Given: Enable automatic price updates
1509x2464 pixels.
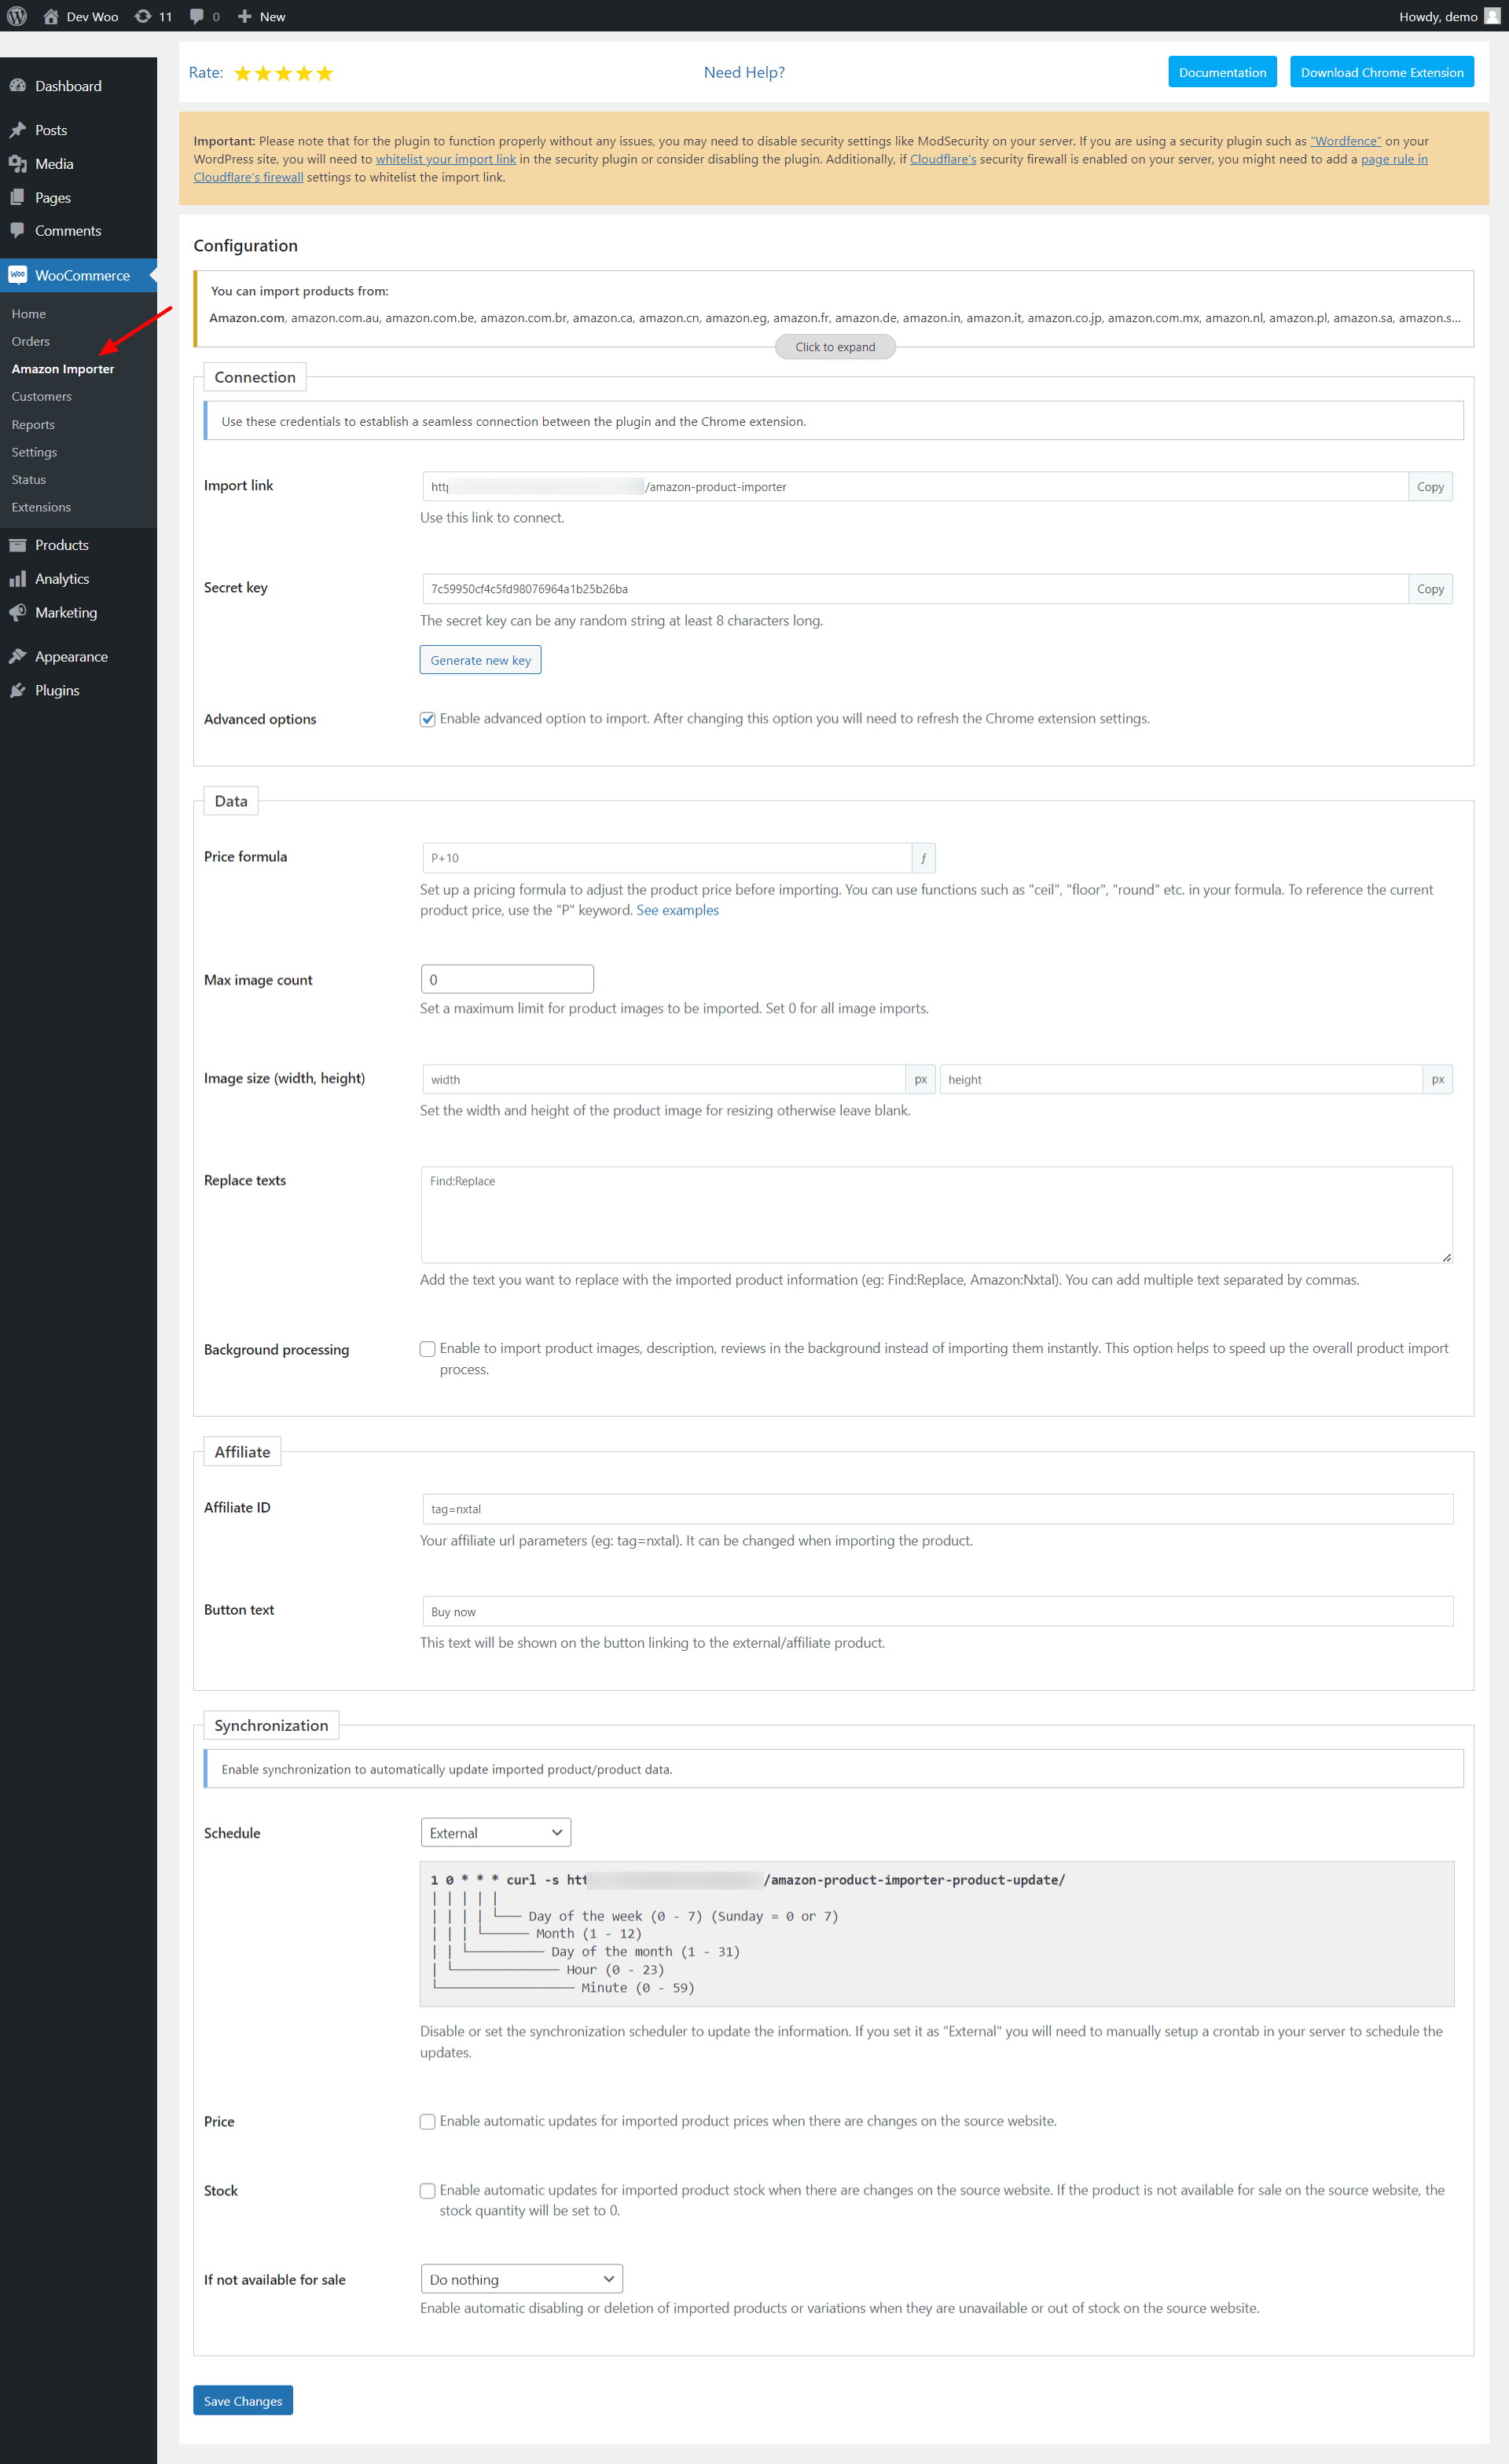Looking at the screenshot, I should (428, 2121).
